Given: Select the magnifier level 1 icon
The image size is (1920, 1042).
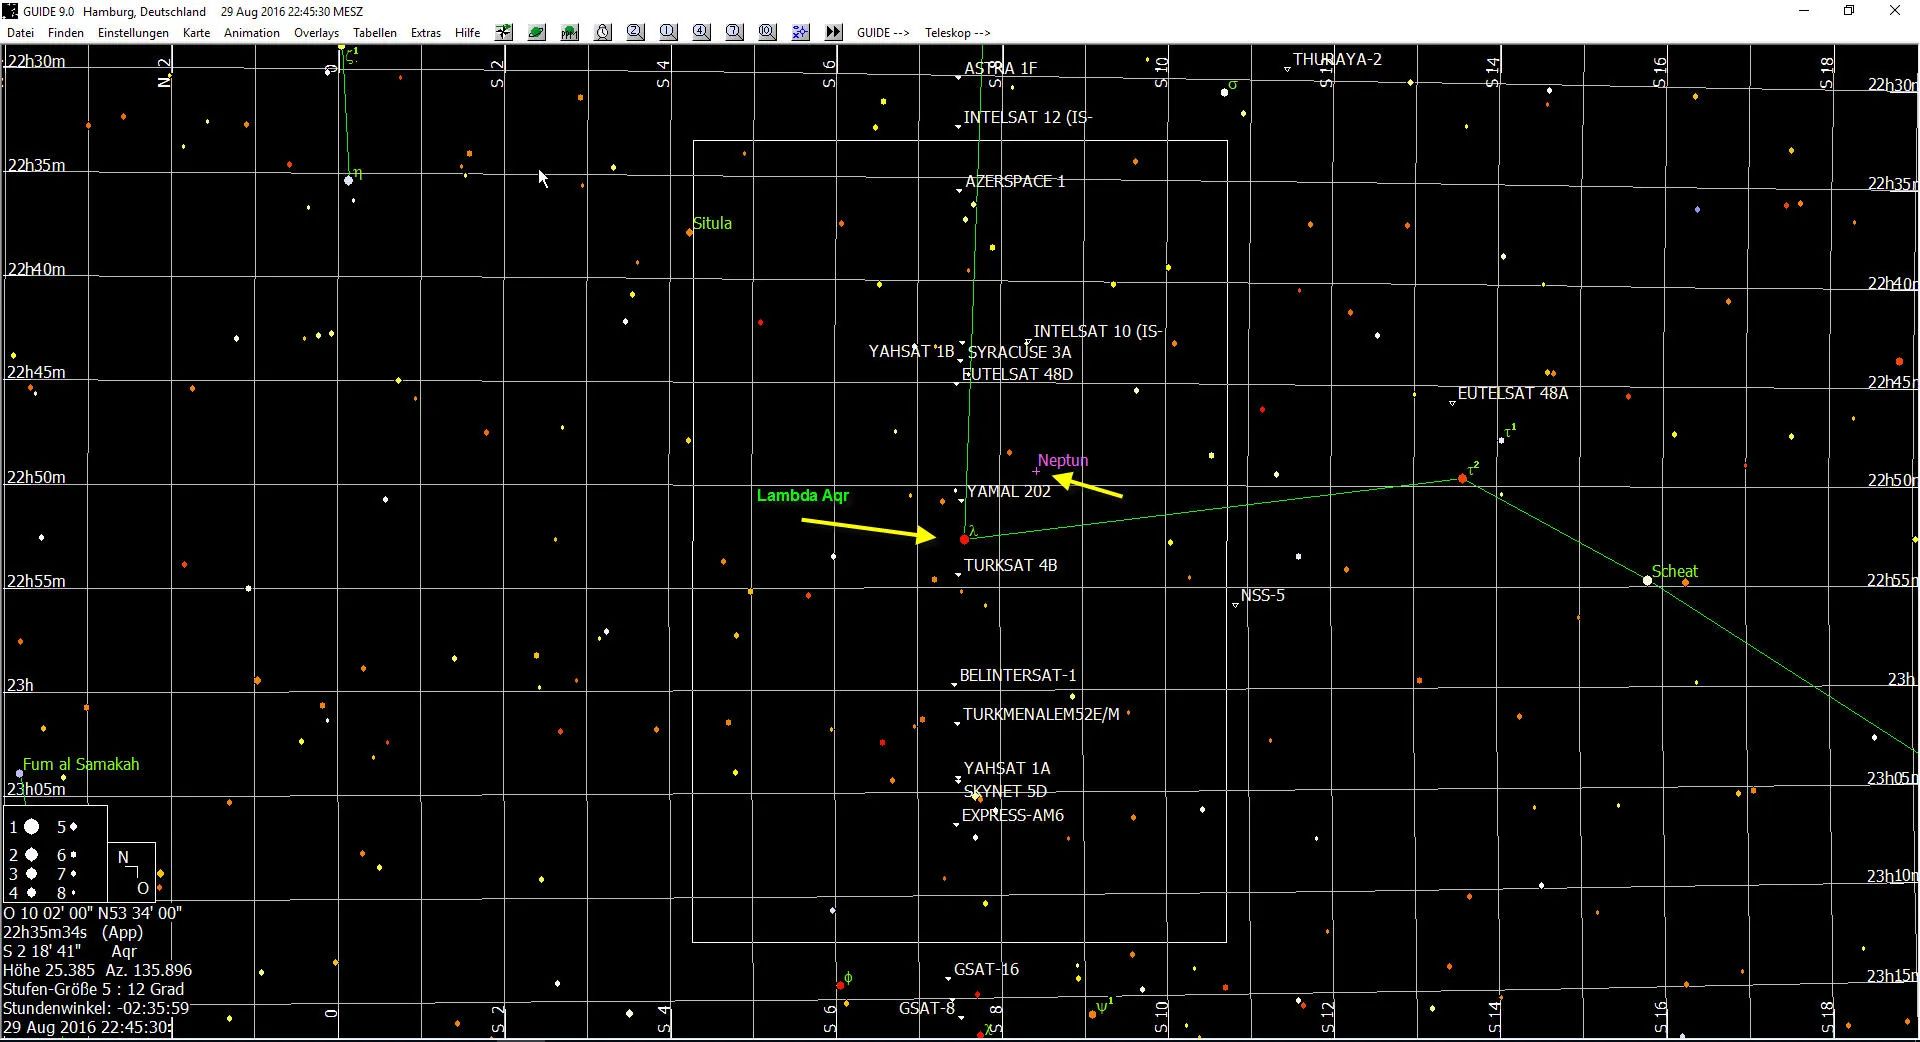Looking at the screenshot, I should (668, 33).
